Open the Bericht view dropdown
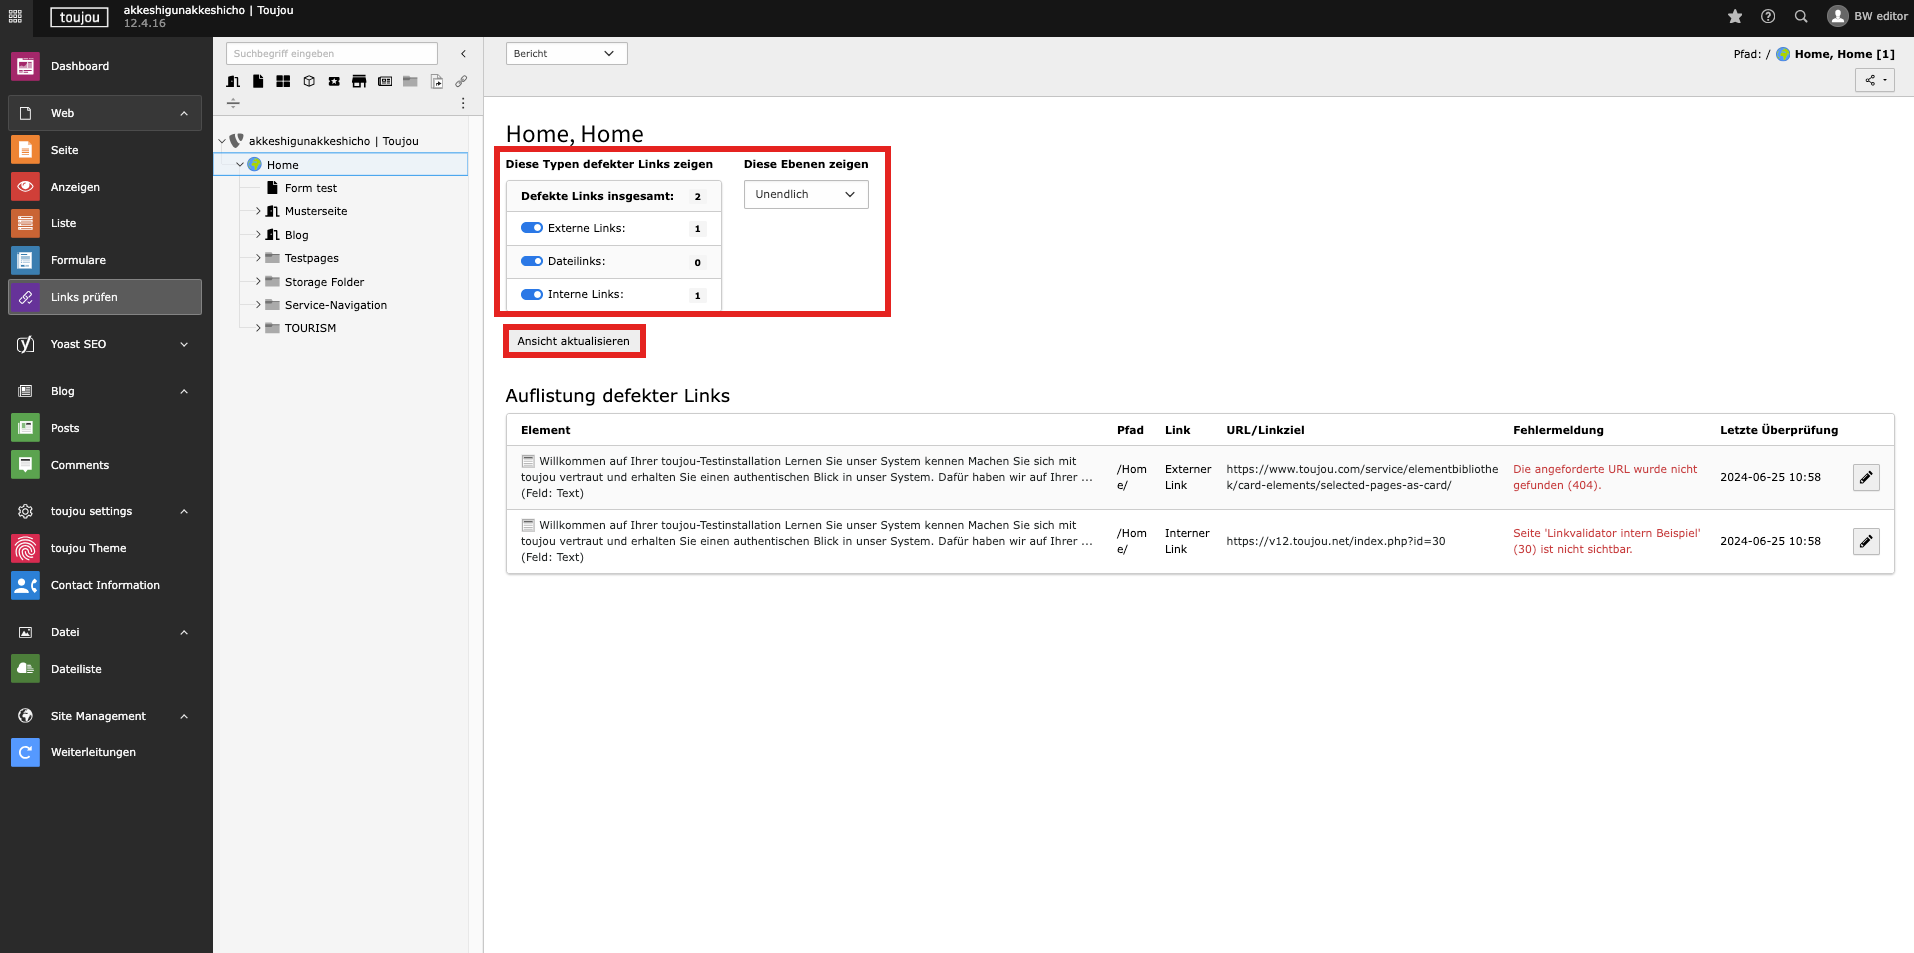This screenshot has width=1914, height=953. point(566,54)
